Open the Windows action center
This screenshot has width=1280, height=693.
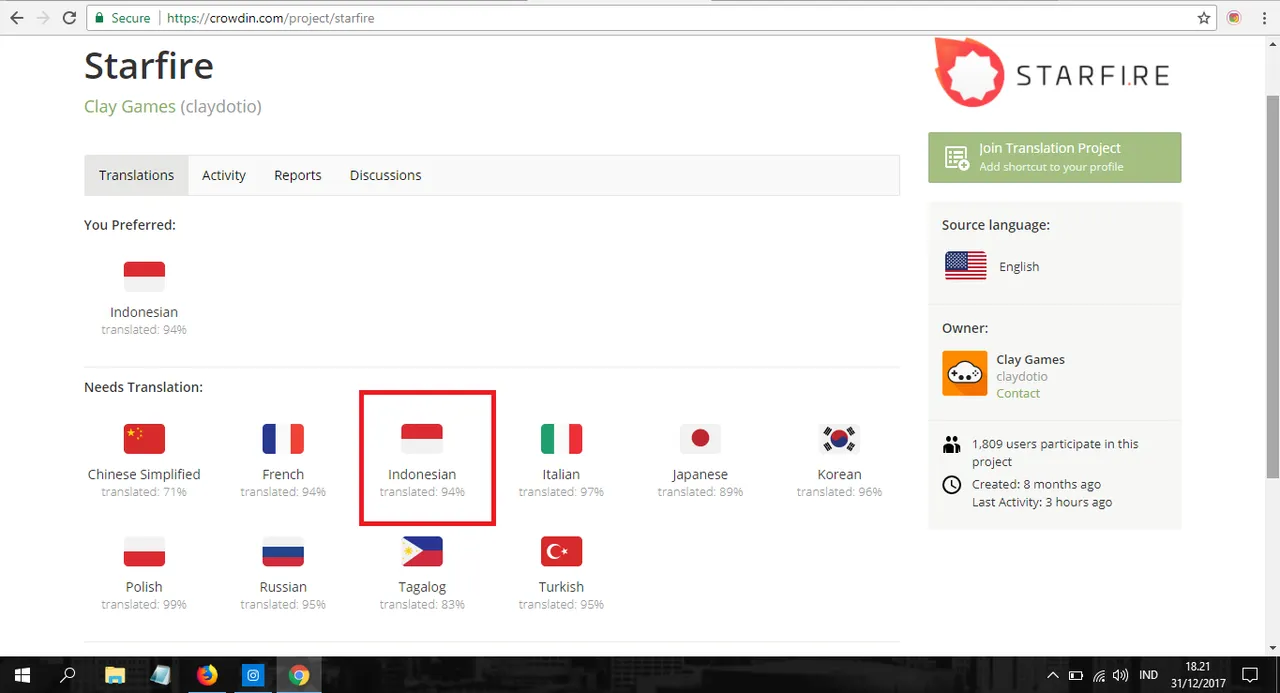(x=1249, y=675)
